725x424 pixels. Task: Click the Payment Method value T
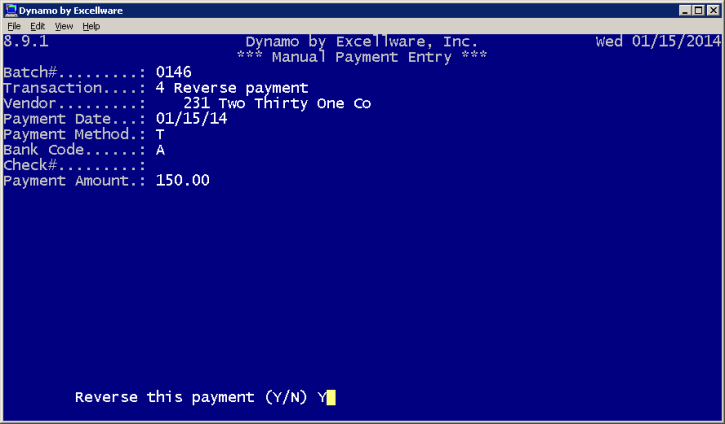(x=160, y=135)
